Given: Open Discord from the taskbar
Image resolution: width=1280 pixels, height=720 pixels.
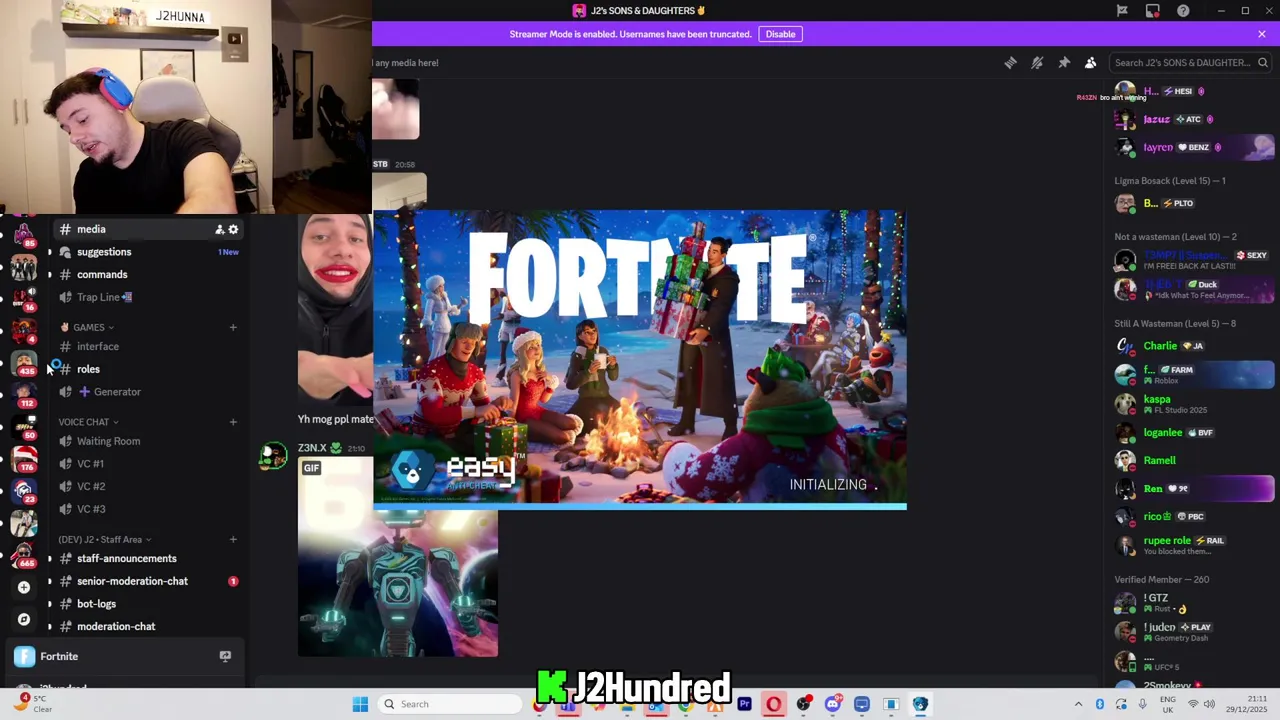Looking at the screenshot, I should pyautogui.click(x=832, y=704).
